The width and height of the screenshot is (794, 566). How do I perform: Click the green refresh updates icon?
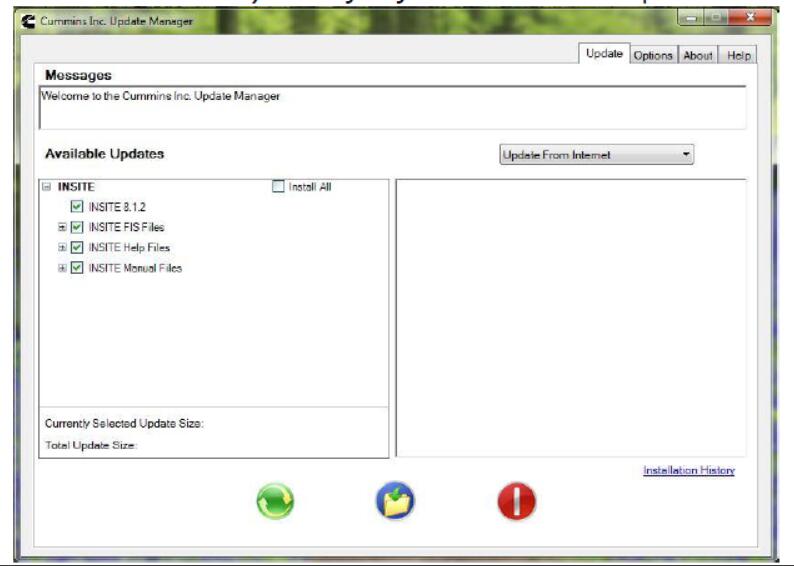(x=275, y=501)
